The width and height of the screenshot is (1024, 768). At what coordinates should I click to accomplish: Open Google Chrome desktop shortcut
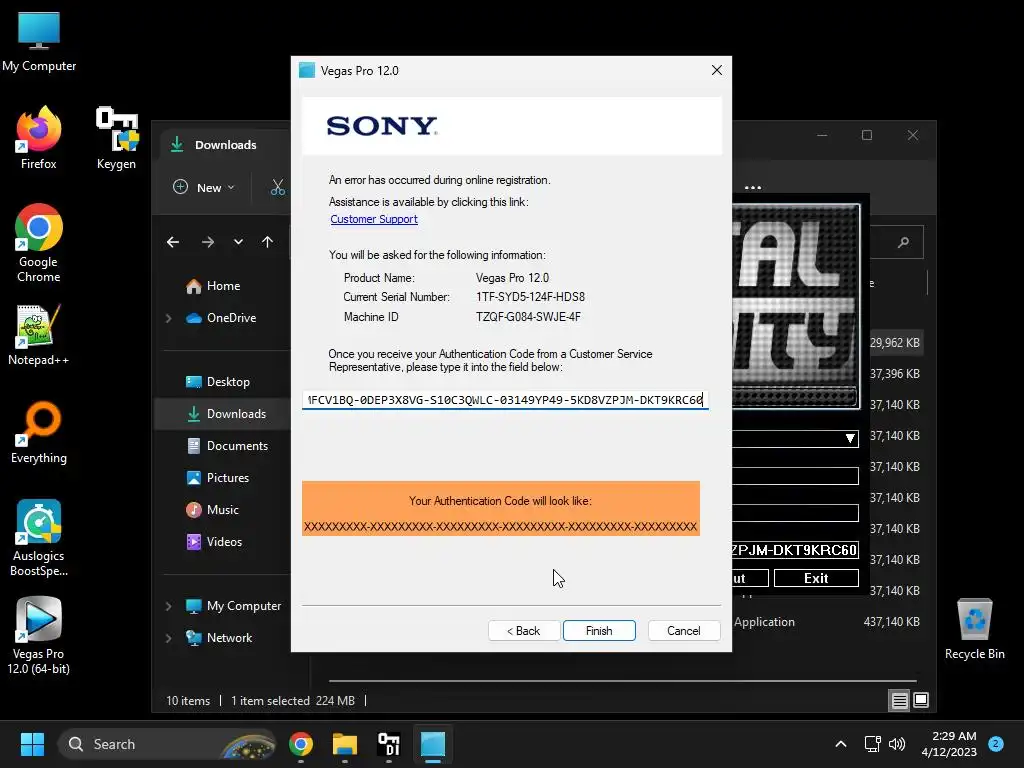click(x=39, y=243)
